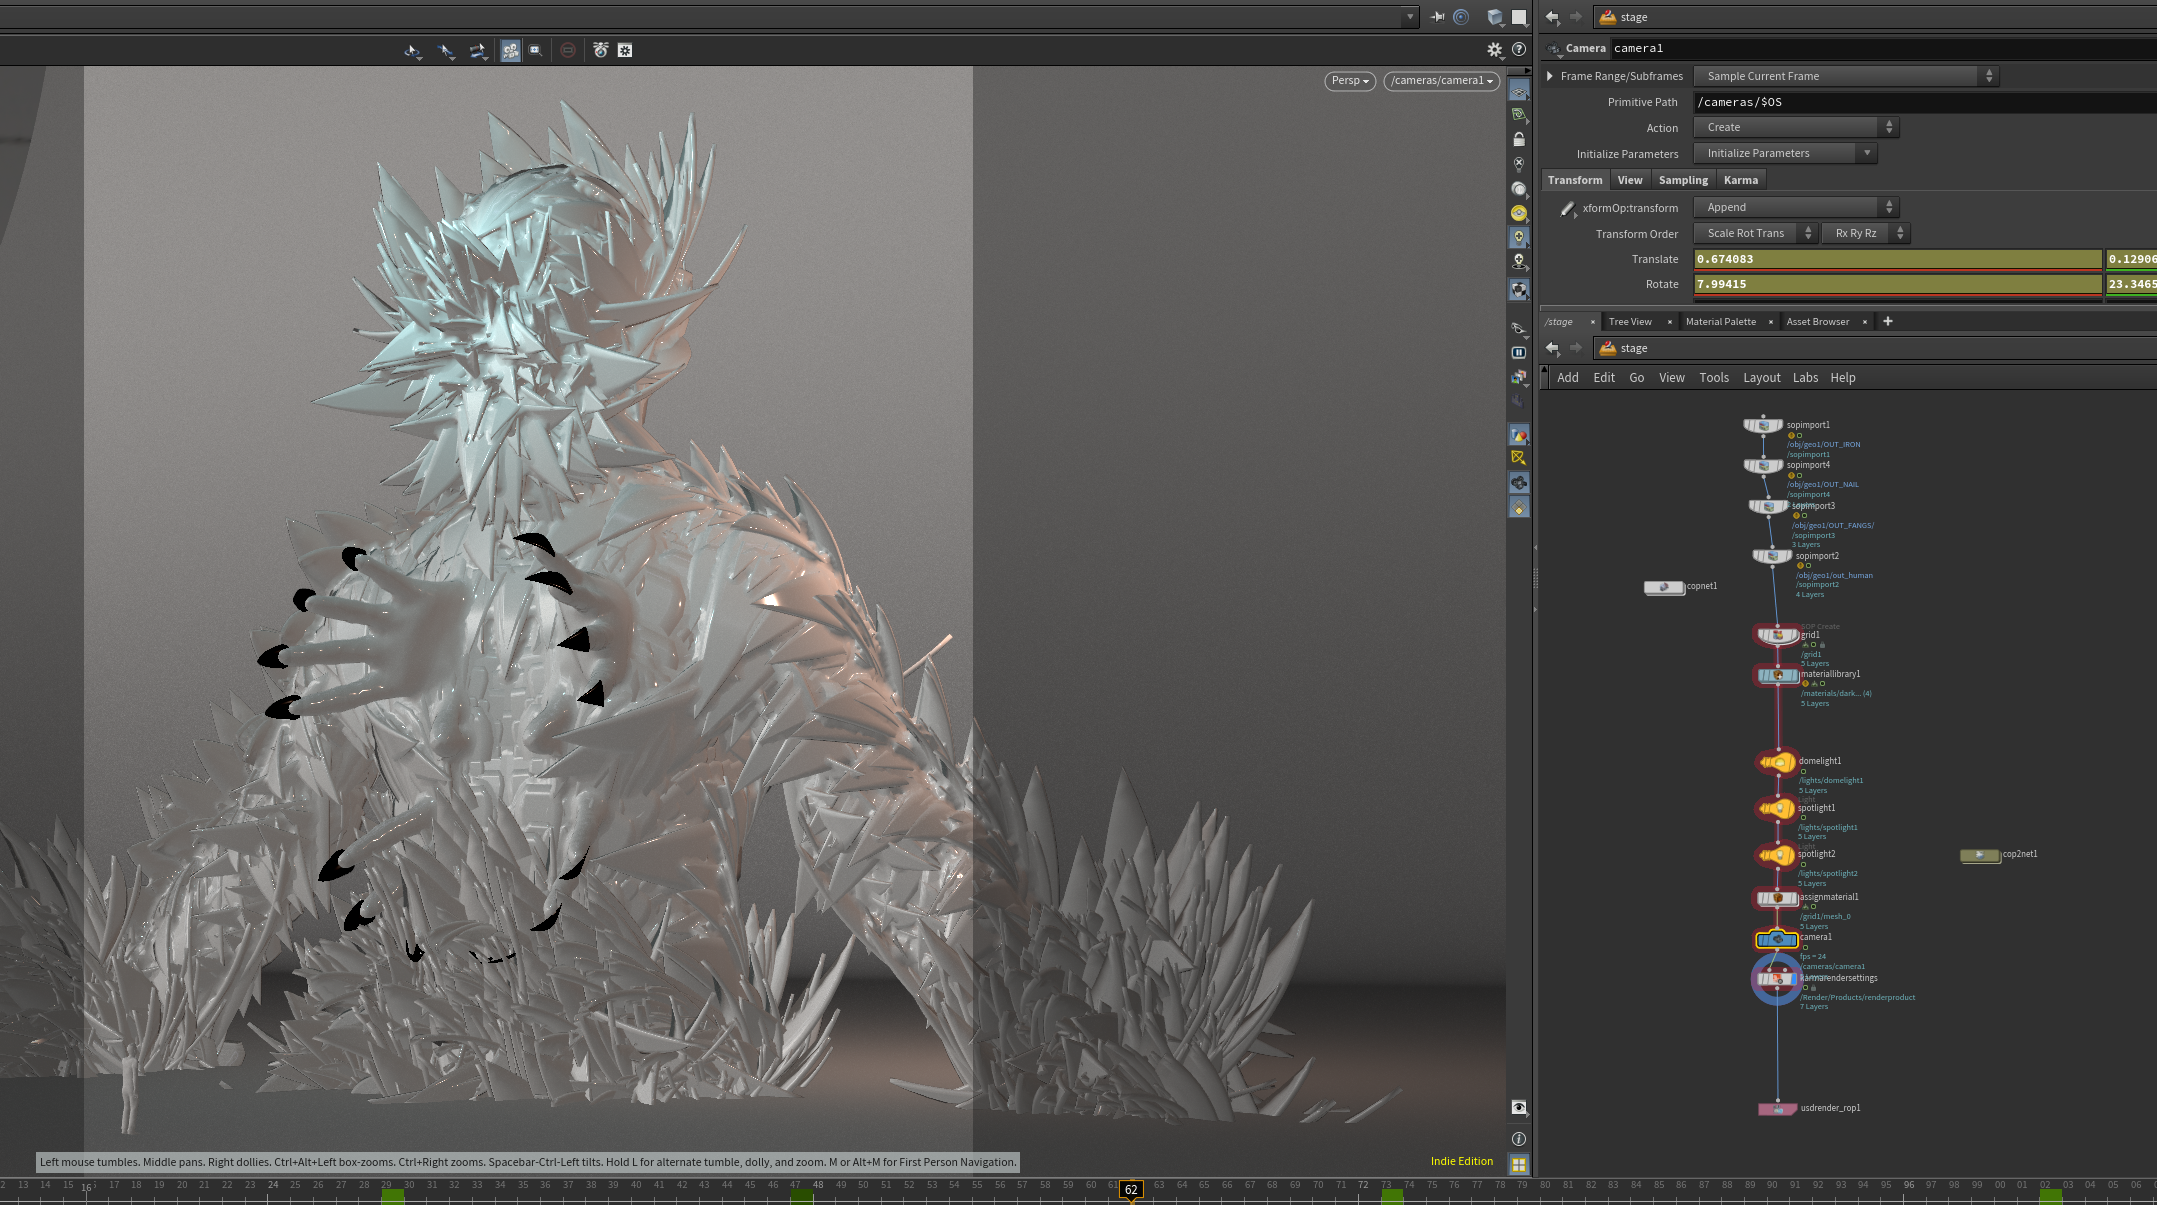This screenshot has height=1205, width=2157.
Task: Expand the Frame Range/Subframes section
Action: (x=1550, y=76)
